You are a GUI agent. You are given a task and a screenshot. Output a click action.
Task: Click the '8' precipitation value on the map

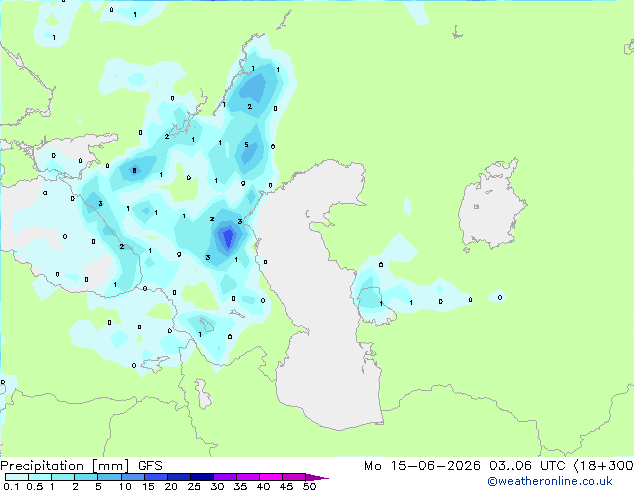[135, 170]
